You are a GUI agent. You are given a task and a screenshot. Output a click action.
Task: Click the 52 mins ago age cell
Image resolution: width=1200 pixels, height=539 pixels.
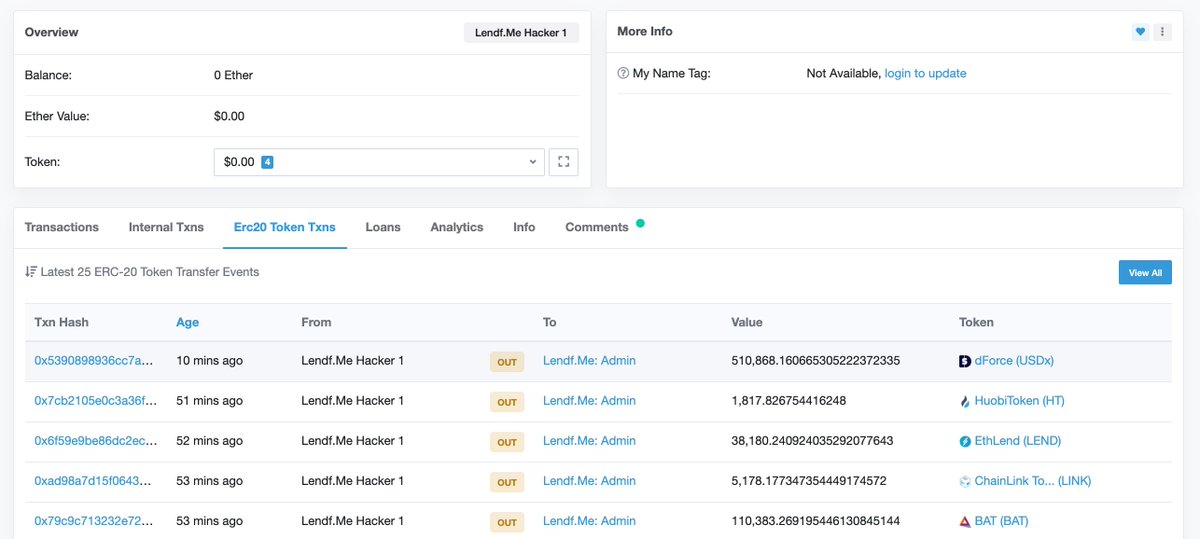point(209,440)
